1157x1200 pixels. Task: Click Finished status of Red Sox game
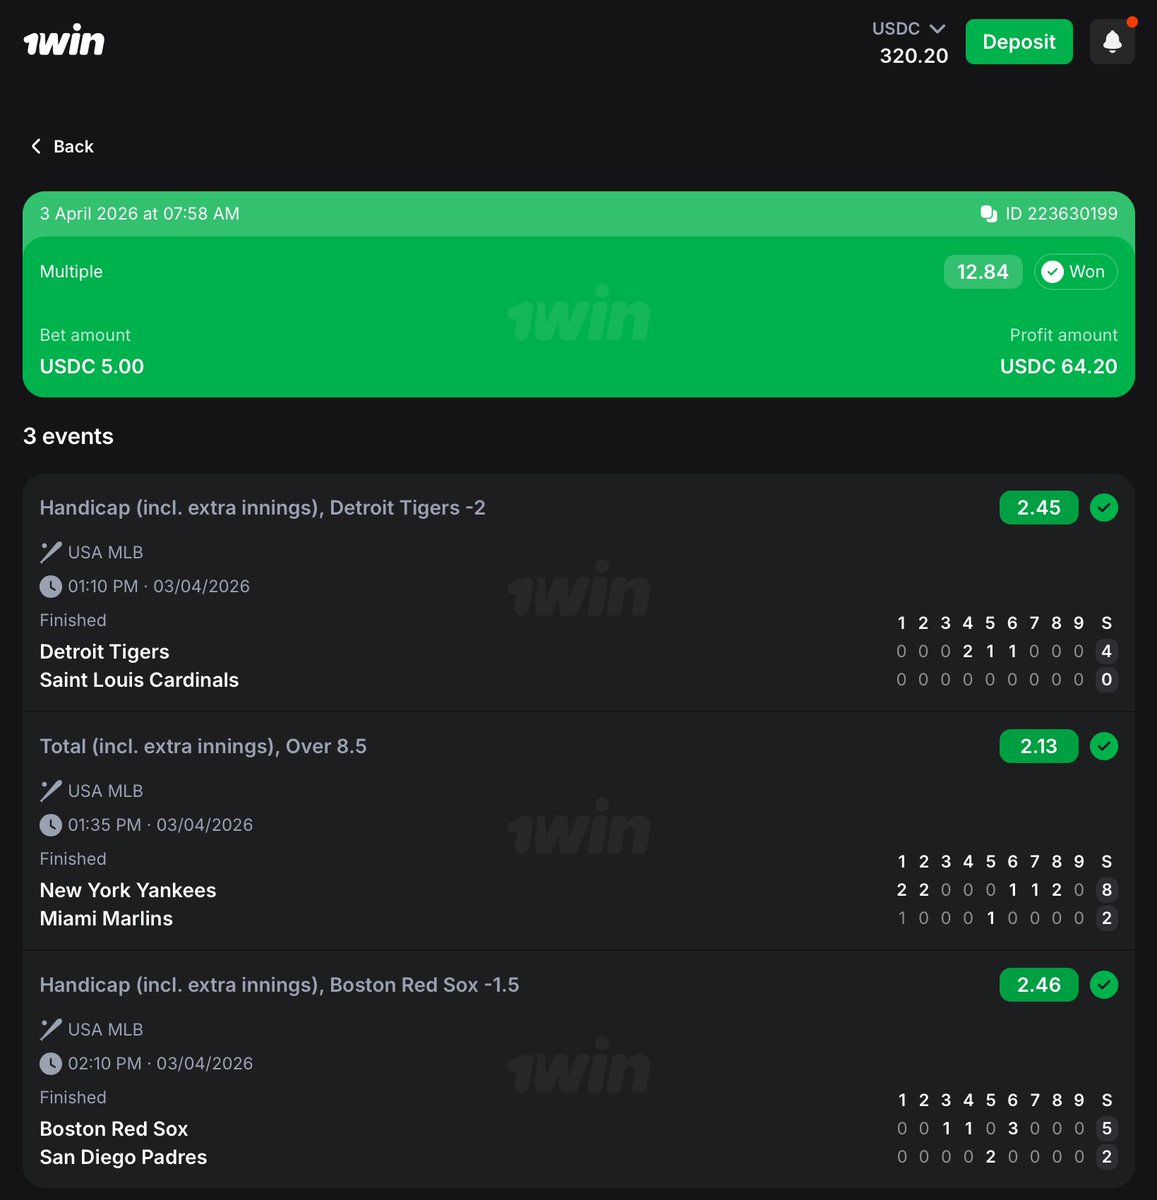click(73, 1097)
